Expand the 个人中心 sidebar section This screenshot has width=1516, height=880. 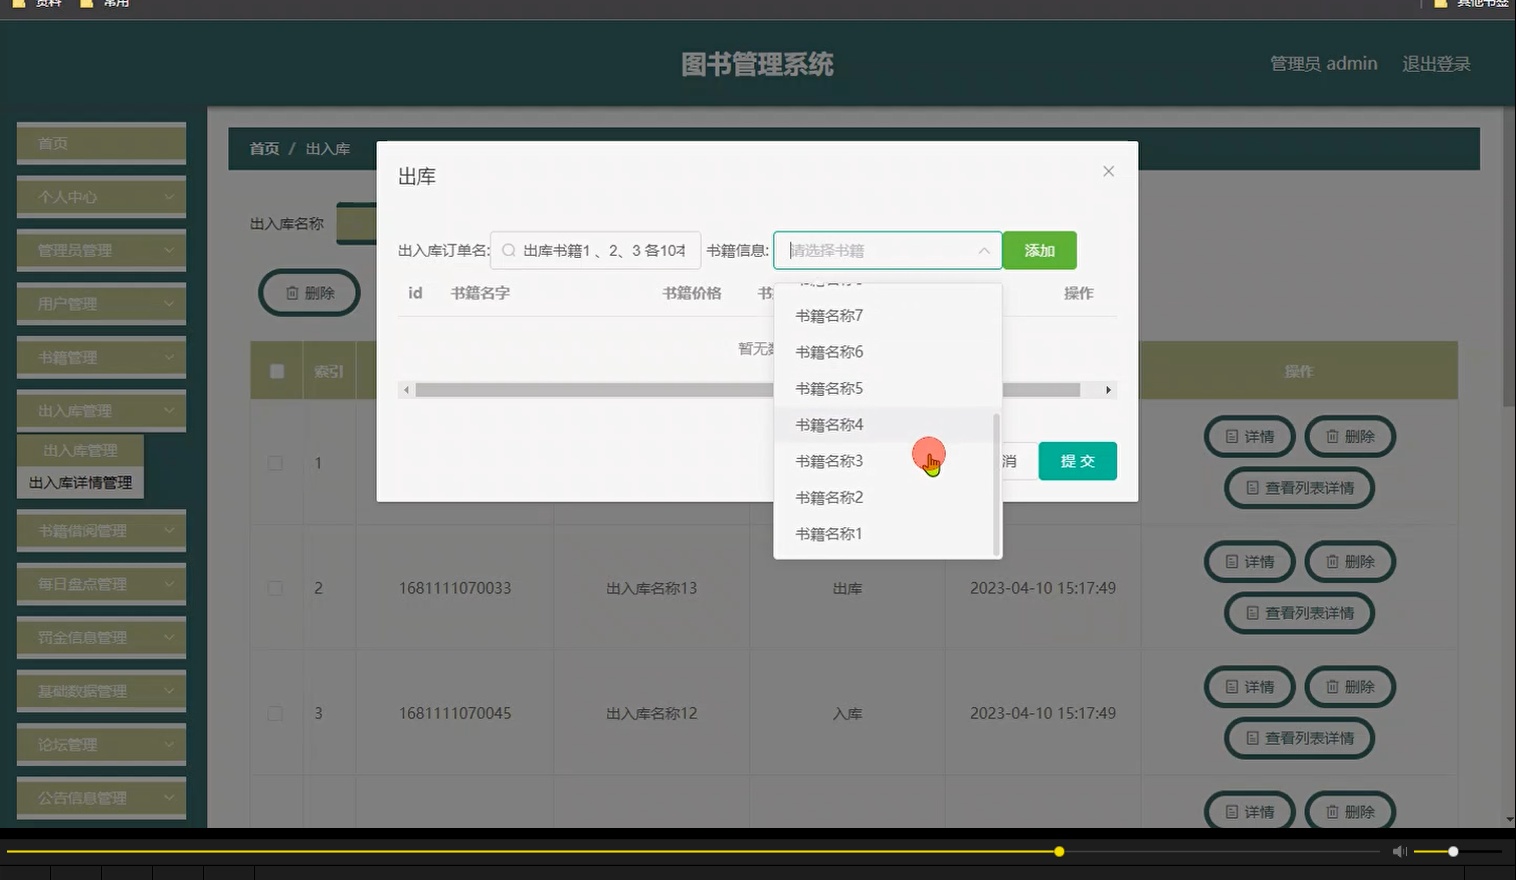tap(100, 196)
